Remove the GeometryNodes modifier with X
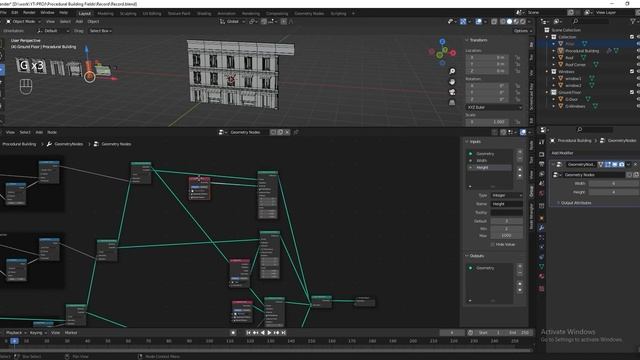This screenshot has width=640, height=360. [x=635, y=164]
